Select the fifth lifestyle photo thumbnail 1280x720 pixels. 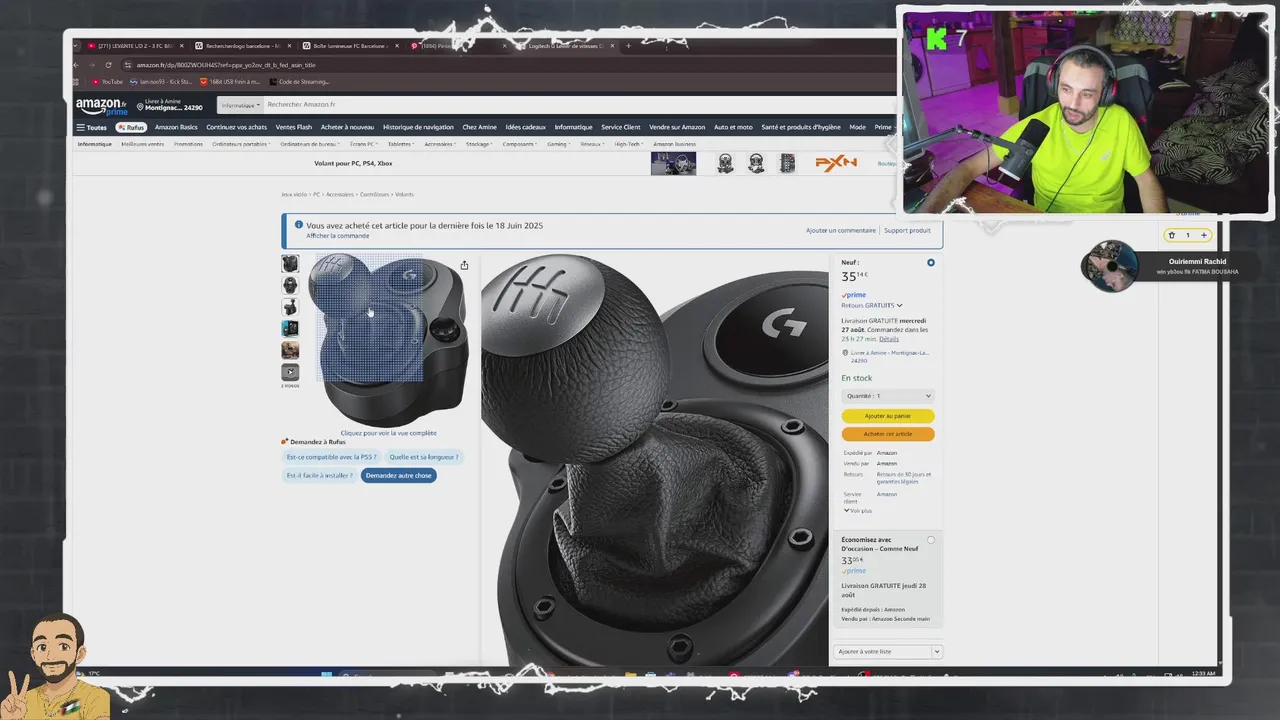tap(290, 350)
